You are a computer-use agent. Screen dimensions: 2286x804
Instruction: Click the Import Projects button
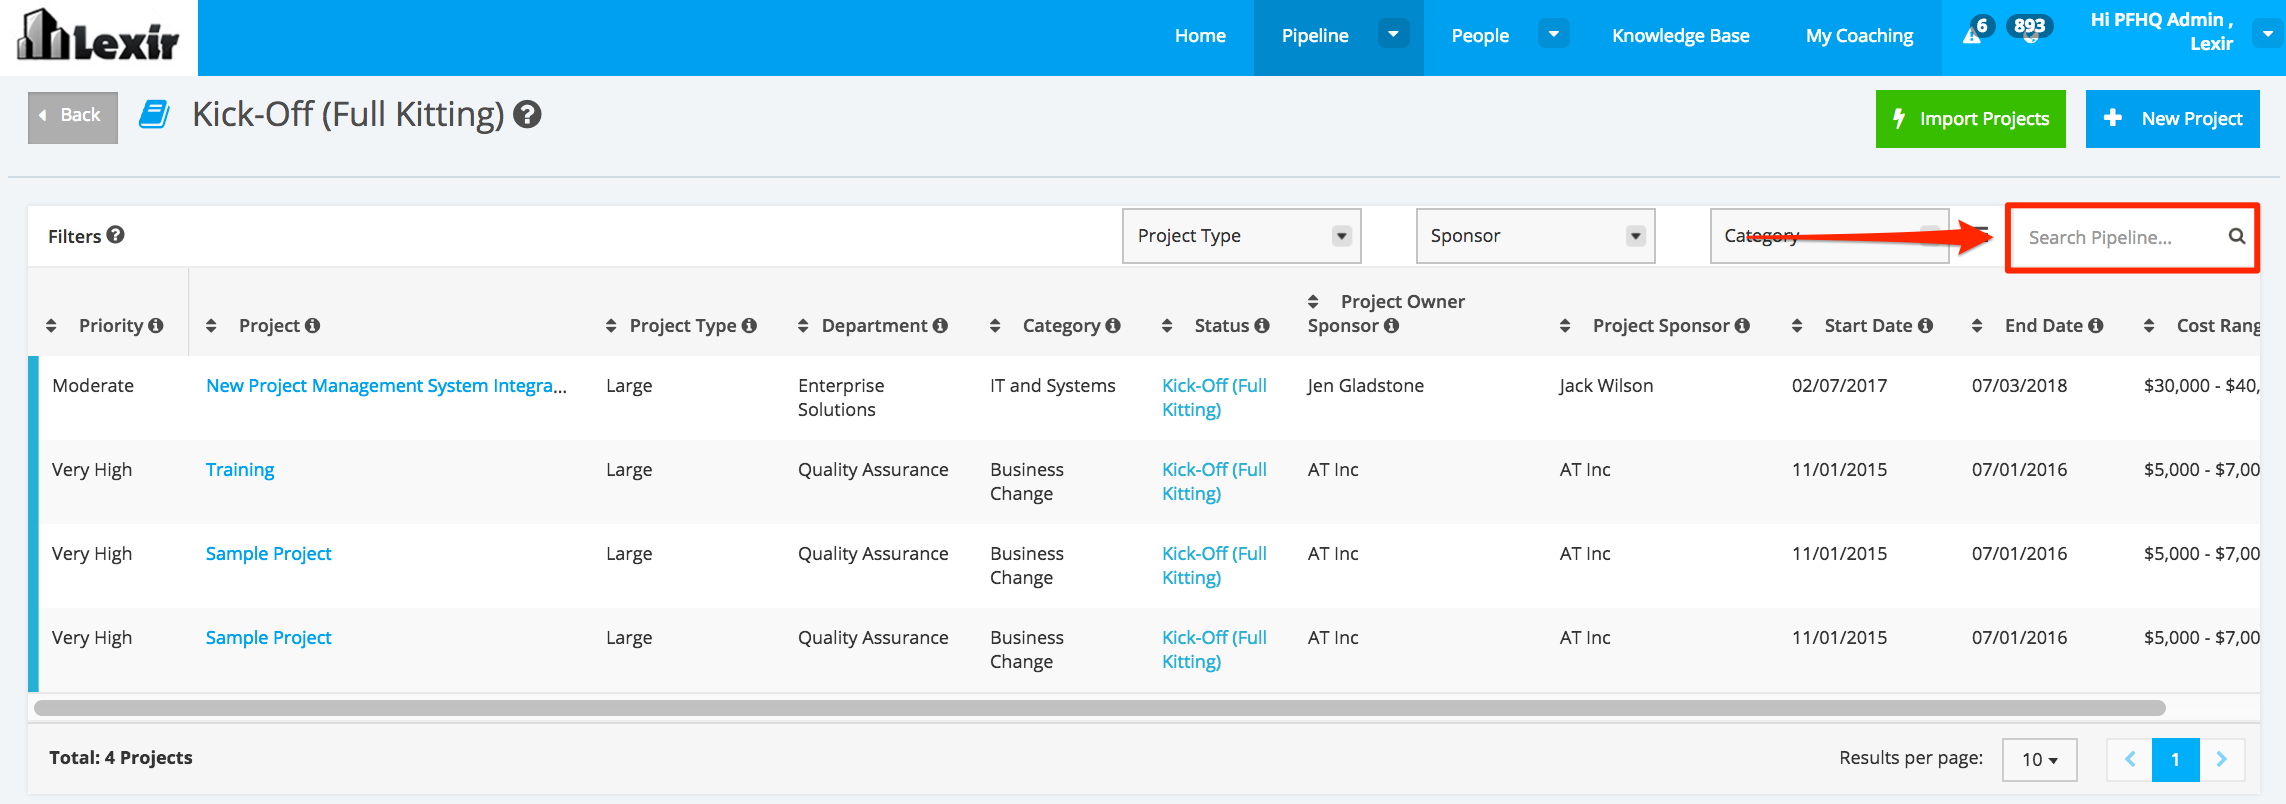1970,119
